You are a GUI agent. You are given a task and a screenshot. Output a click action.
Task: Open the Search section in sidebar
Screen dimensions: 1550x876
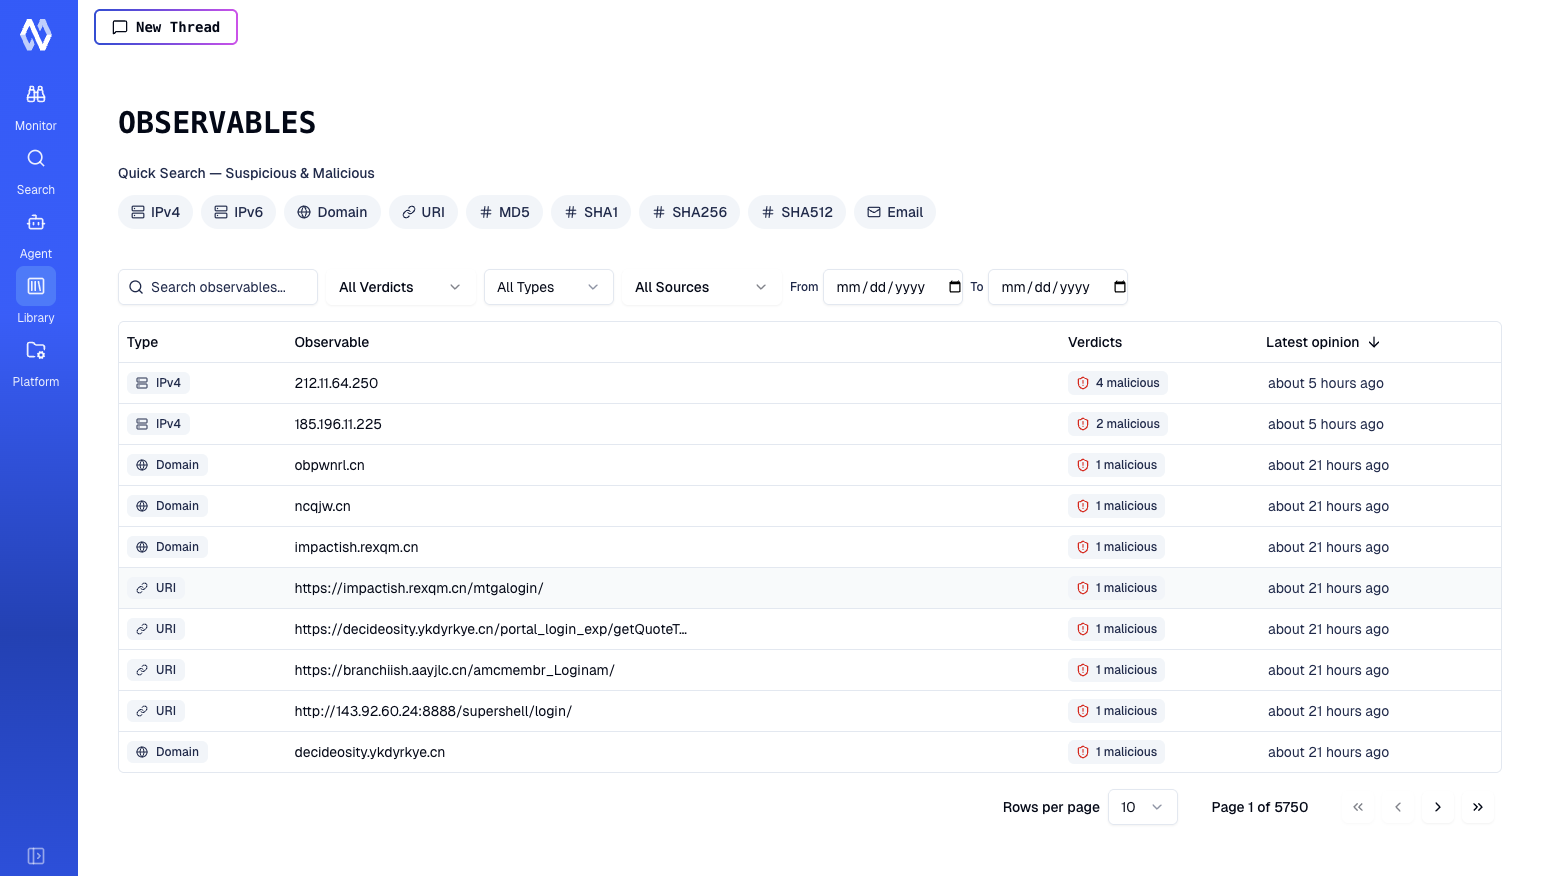(36, 171)
